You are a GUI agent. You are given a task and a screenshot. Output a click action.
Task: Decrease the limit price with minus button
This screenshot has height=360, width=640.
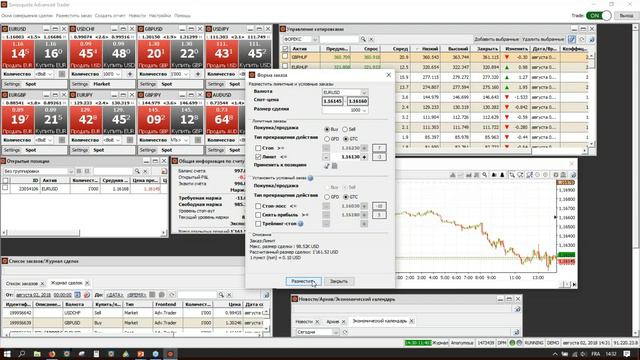click(326, 157)
